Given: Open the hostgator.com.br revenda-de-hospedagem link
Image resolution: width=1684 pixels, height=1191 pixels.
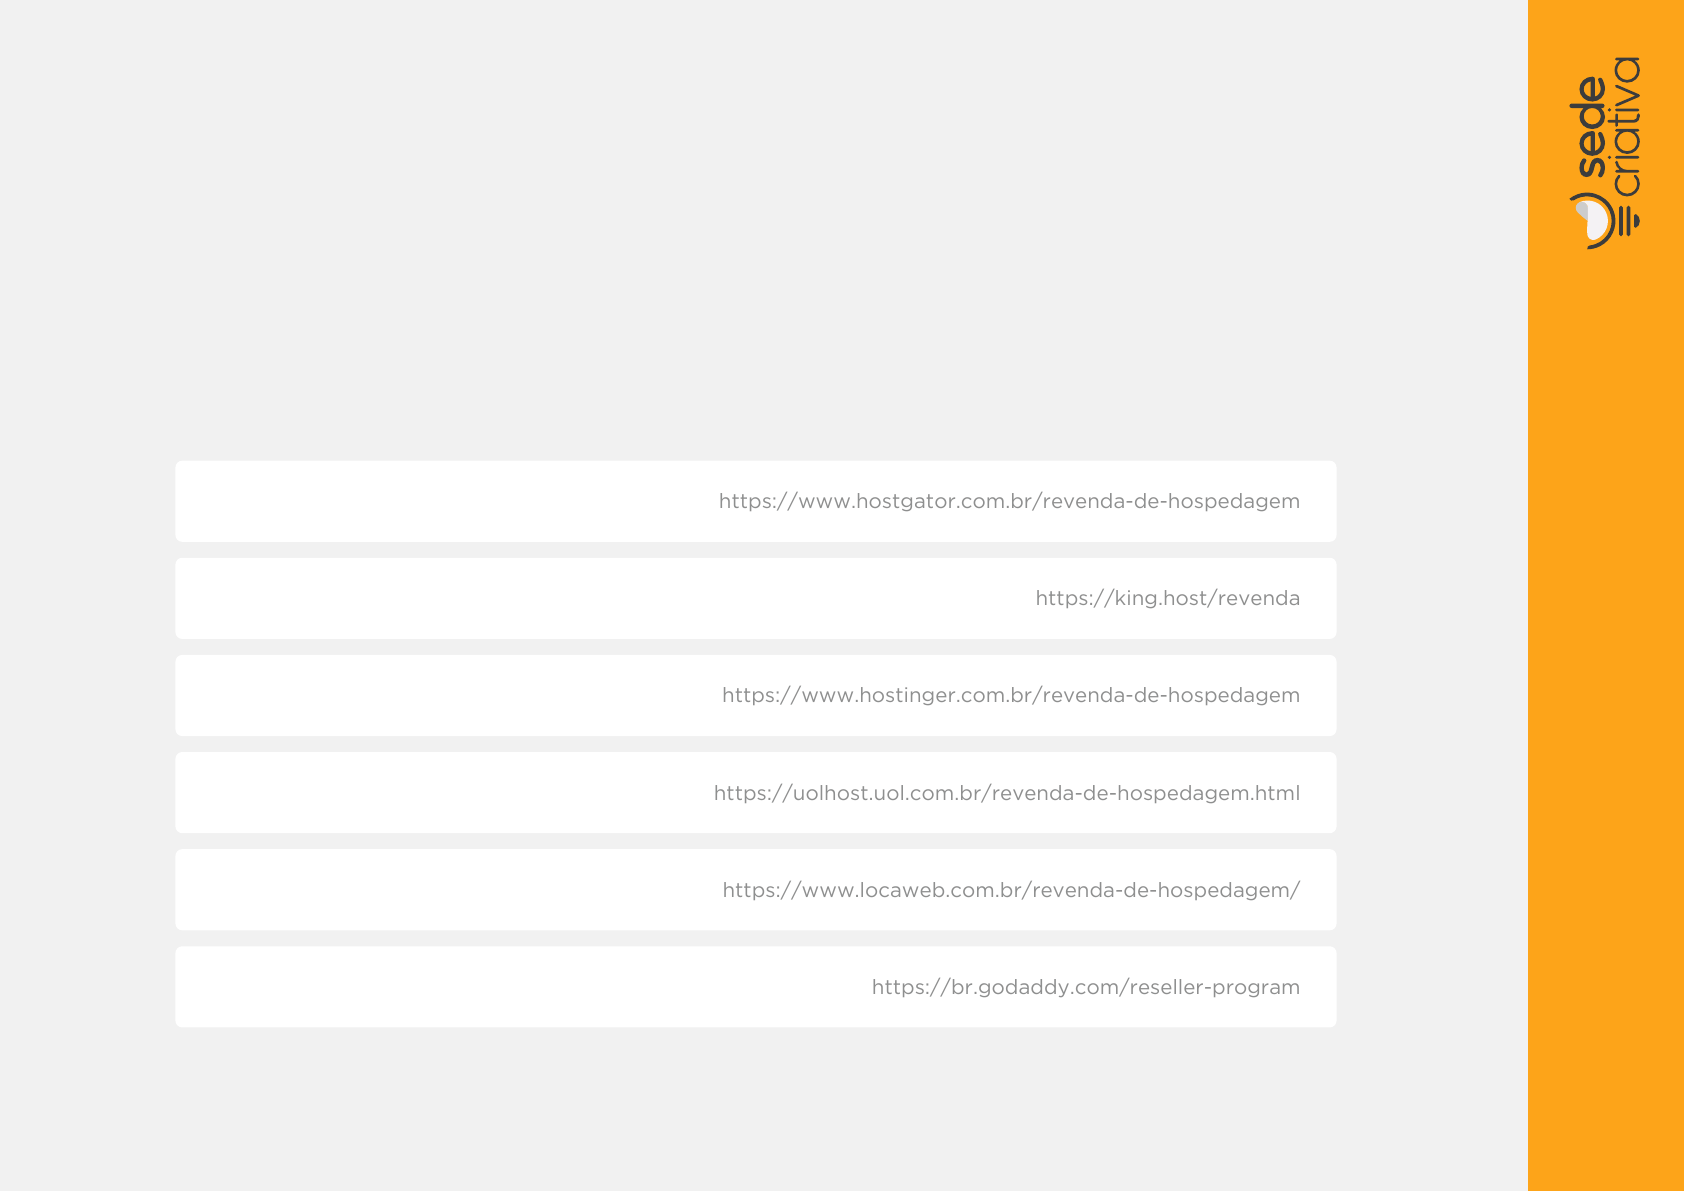Looking at the screenshot, I should coord(1009,501).
